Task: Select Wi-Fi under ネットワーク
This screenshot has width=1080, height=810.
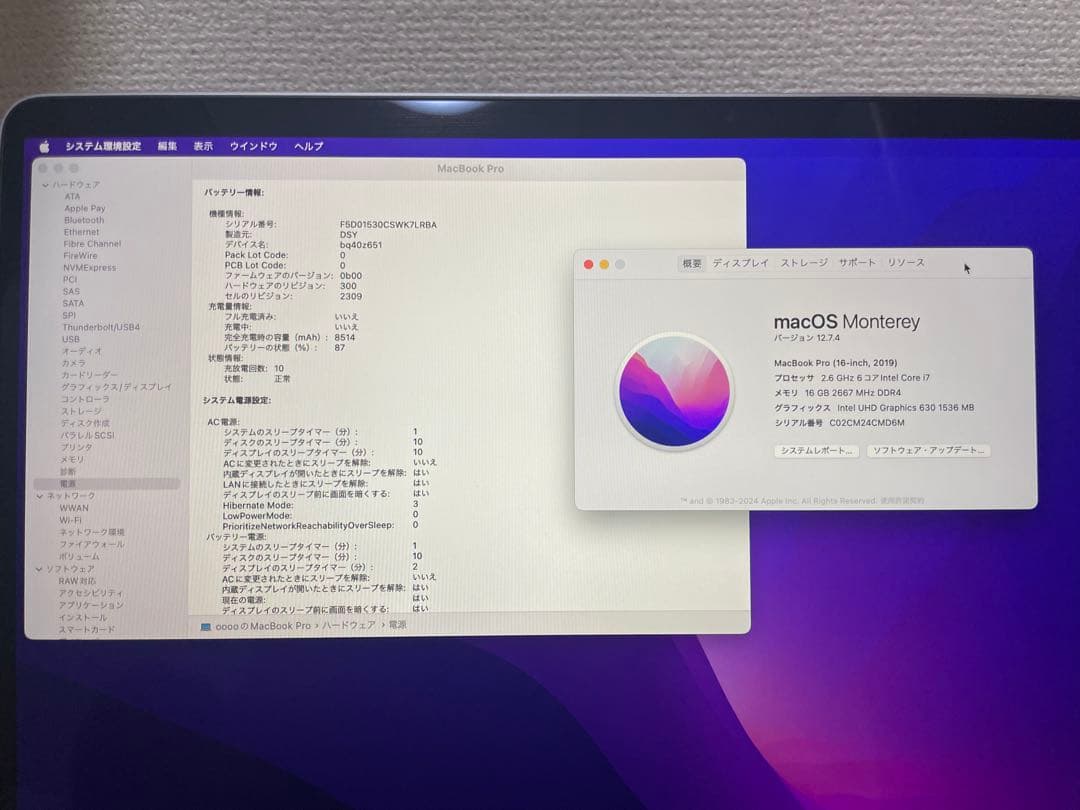Action: [70, 520]
